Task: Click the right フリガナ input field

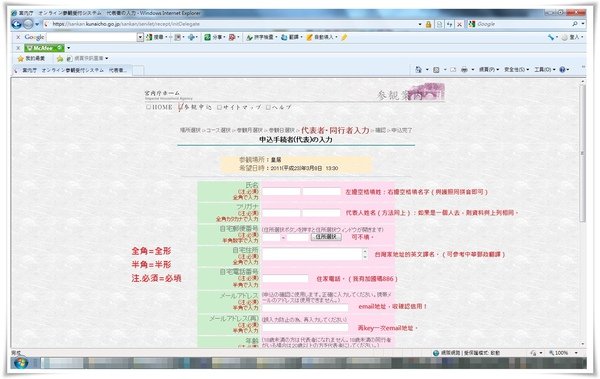Action: [321, 213]
